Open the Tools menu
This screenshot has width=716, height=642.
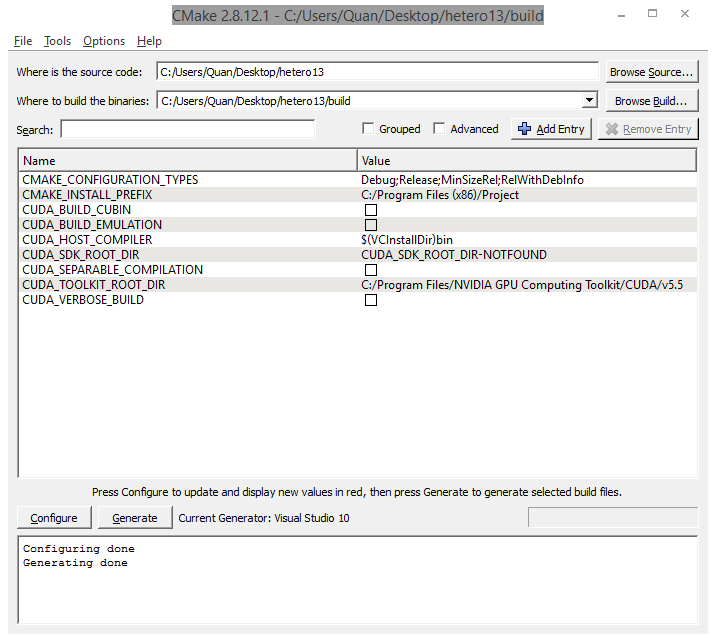(x=57, y=41)
